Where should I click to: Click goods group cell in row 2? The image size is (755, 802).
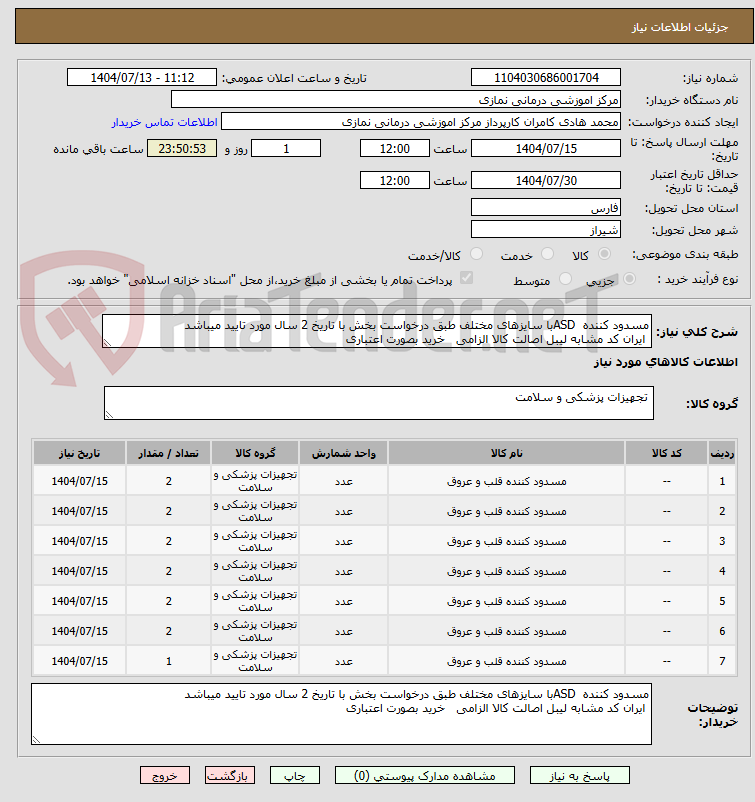click(255, 511)
